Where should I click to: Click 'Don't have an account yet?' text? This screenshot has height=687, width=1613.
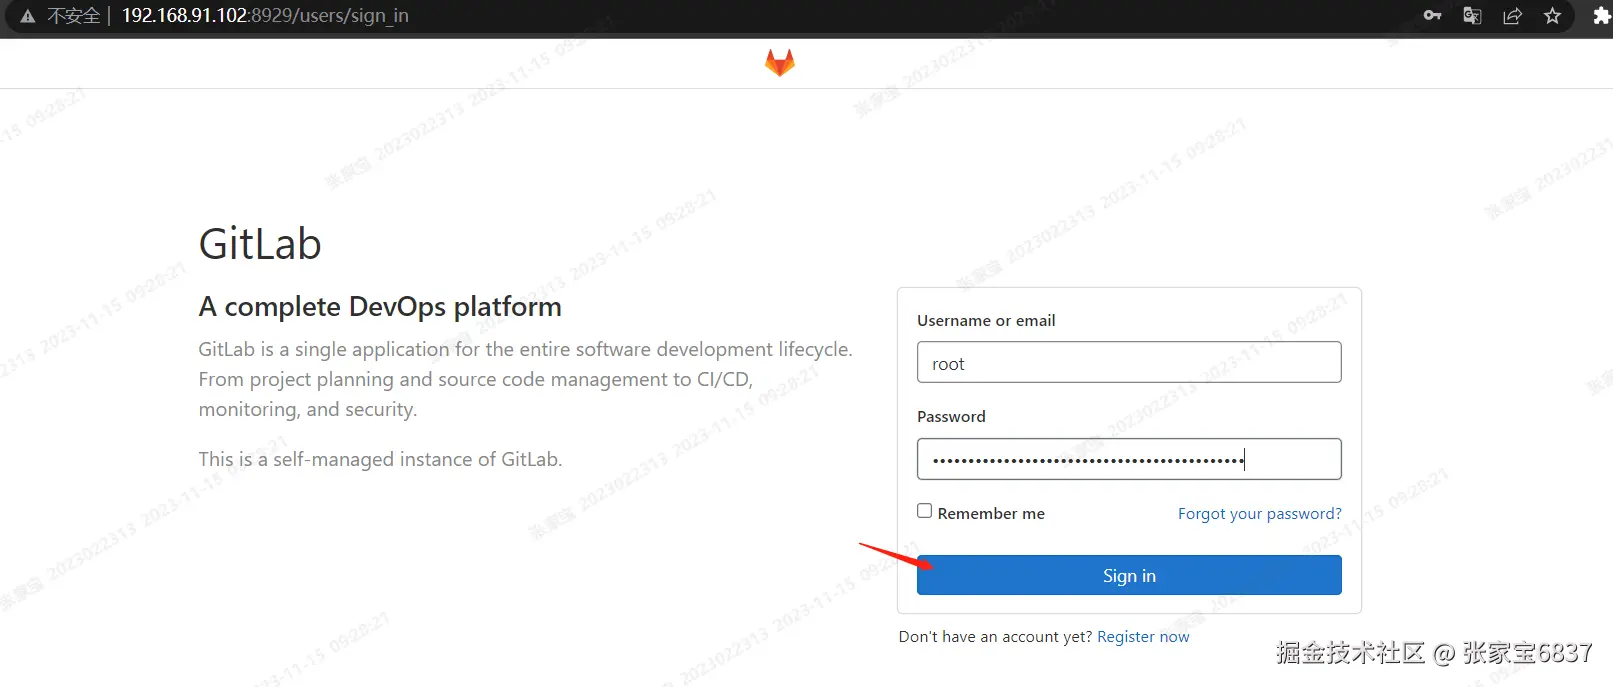click(995, 636)
